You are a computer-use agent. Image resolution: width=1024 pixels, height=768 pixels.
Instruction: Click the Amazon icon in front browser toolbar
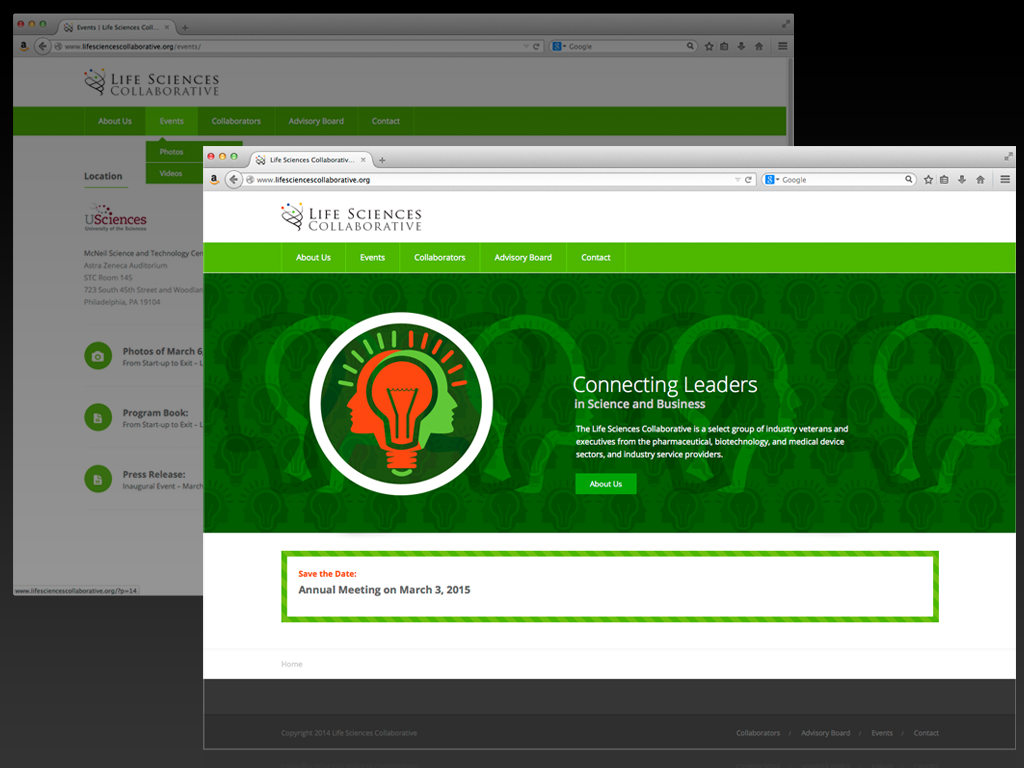pyautogui.click(x=214, y=180)
